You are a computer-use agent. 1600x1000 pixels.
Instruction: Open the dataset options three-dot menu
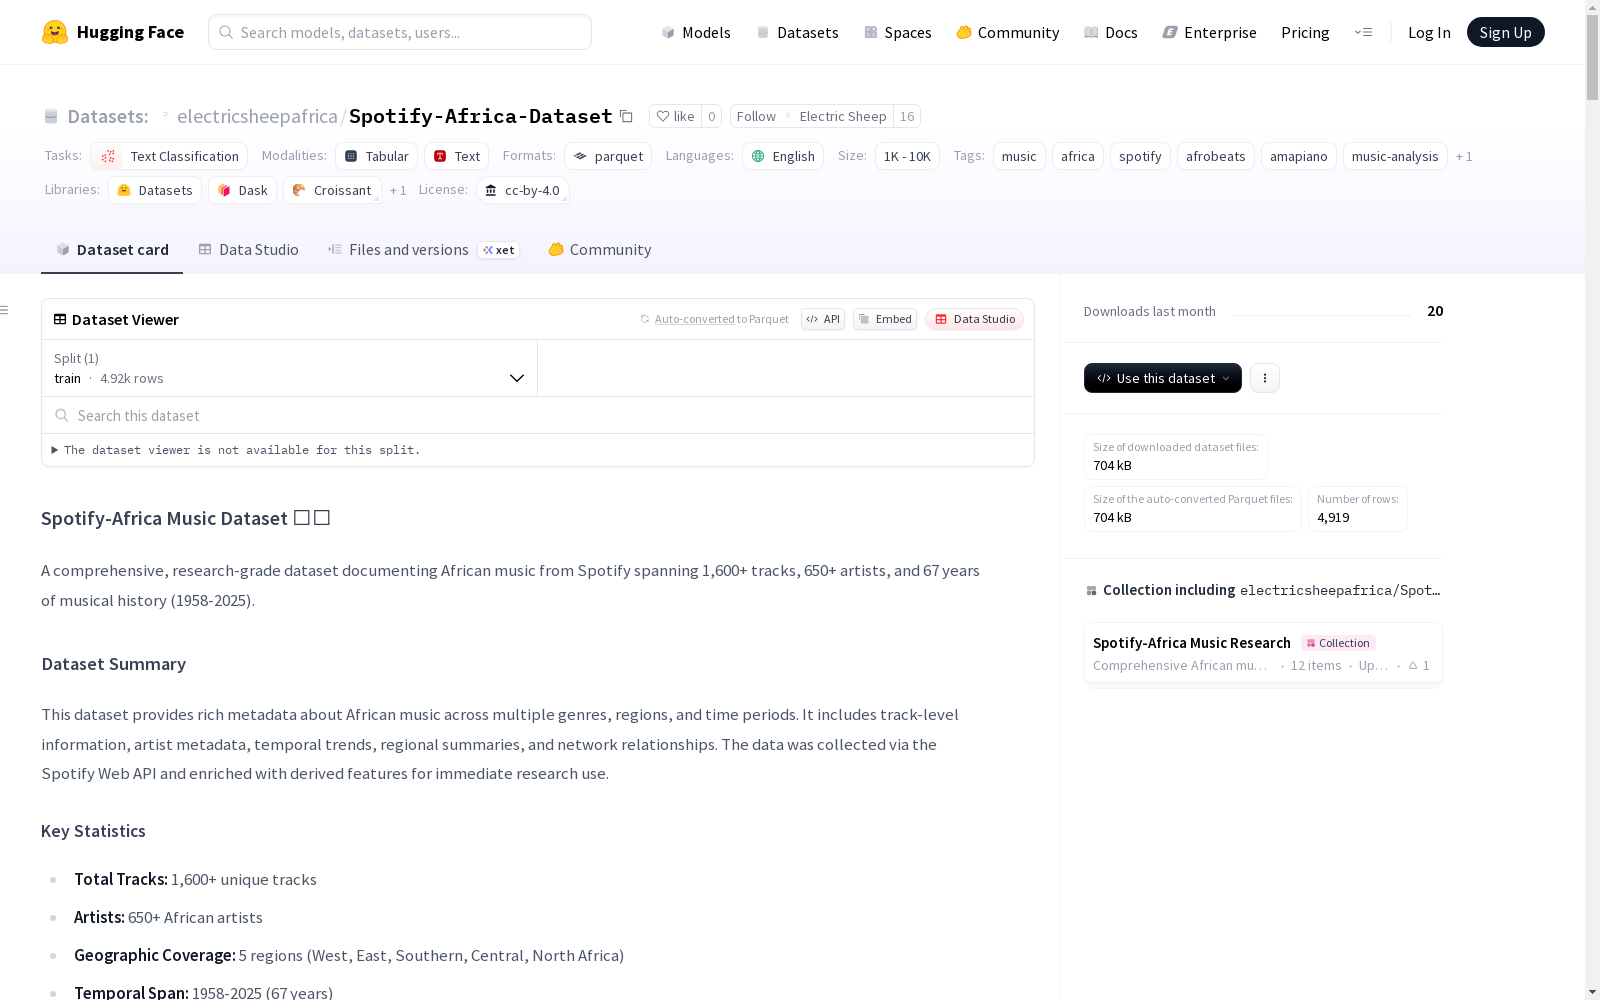point(1265,378)
